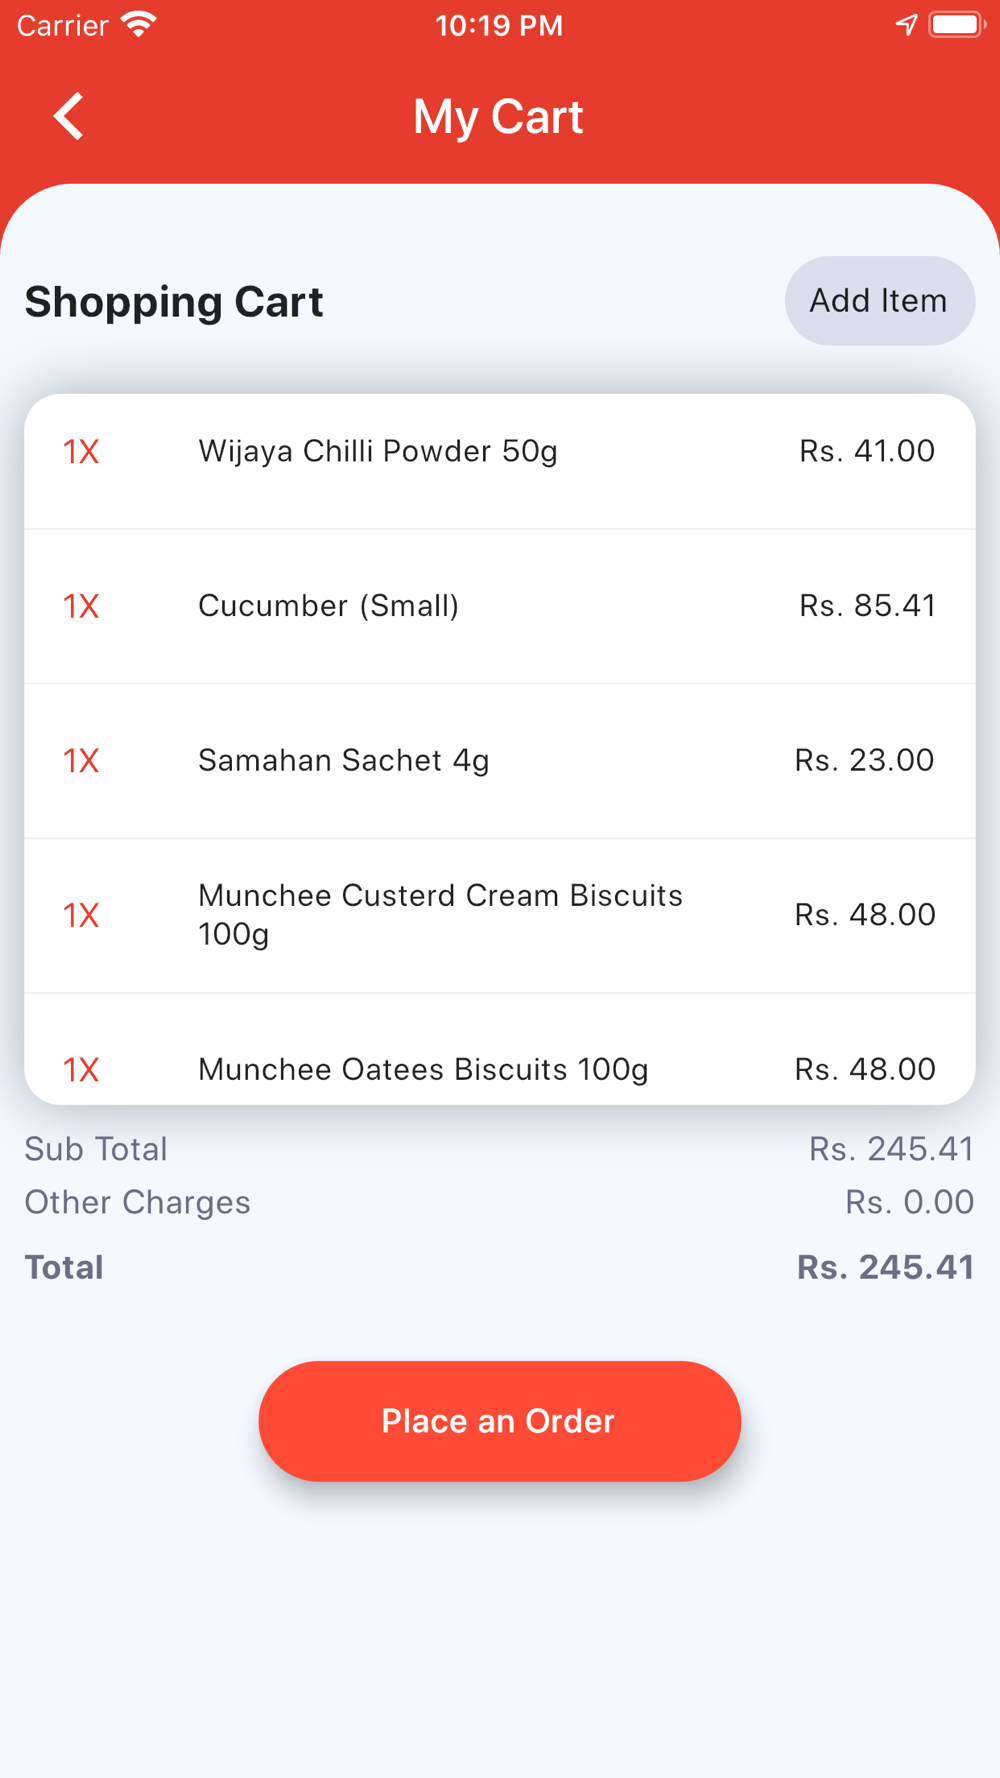Screen dimensions: 1000x1778
Task: Tap the bold Total Rs. 245.41 amount
Action: point(885,1267)
